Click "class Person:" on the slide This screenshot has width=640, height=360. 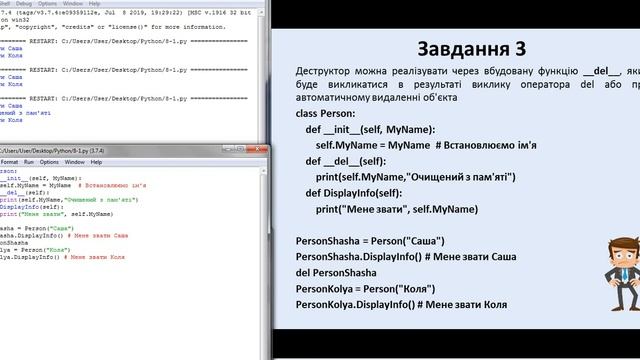click(x=325, y=113)
